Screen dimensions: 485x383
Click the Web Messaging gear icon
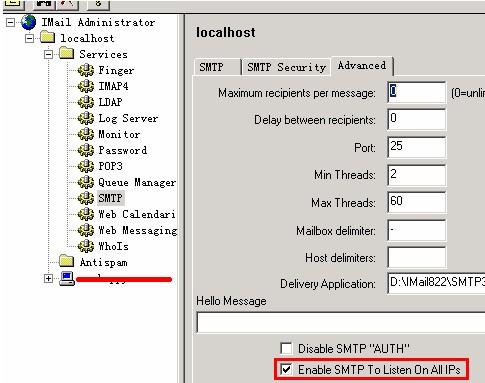click(x=86, y=230)
